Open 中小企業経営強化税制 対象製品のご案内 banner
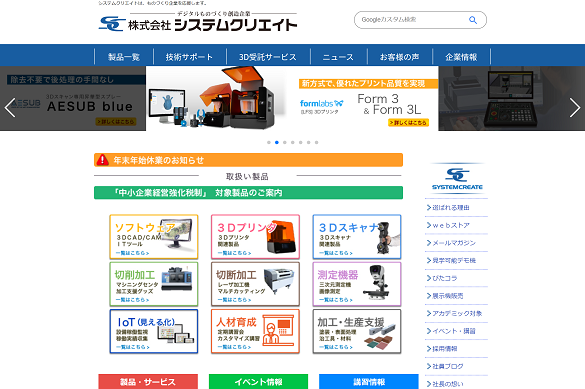The image size is (585, 389). coord(248,193)
